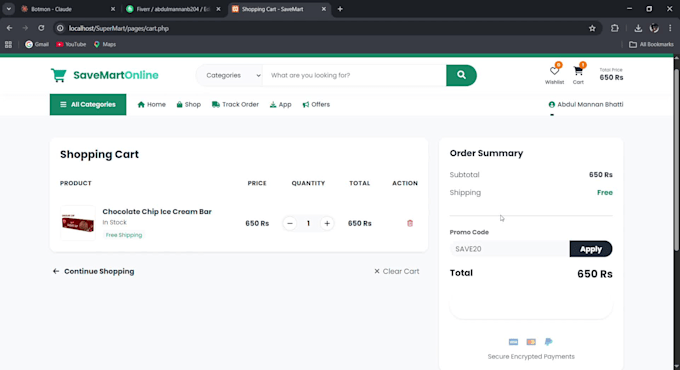Image resolution: width=680 pixels, height=370 pixels.
Task: Open Abdul Mannan Bhatti account menu
Action: 586,105
